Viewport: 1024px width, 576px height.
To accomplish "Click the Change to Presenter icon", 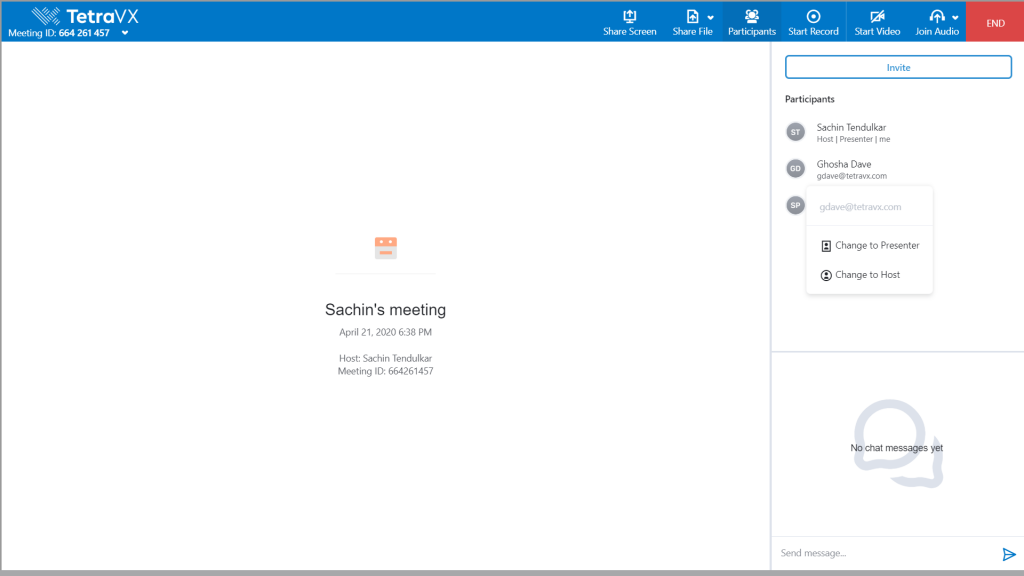I will [x=825, y=246].
